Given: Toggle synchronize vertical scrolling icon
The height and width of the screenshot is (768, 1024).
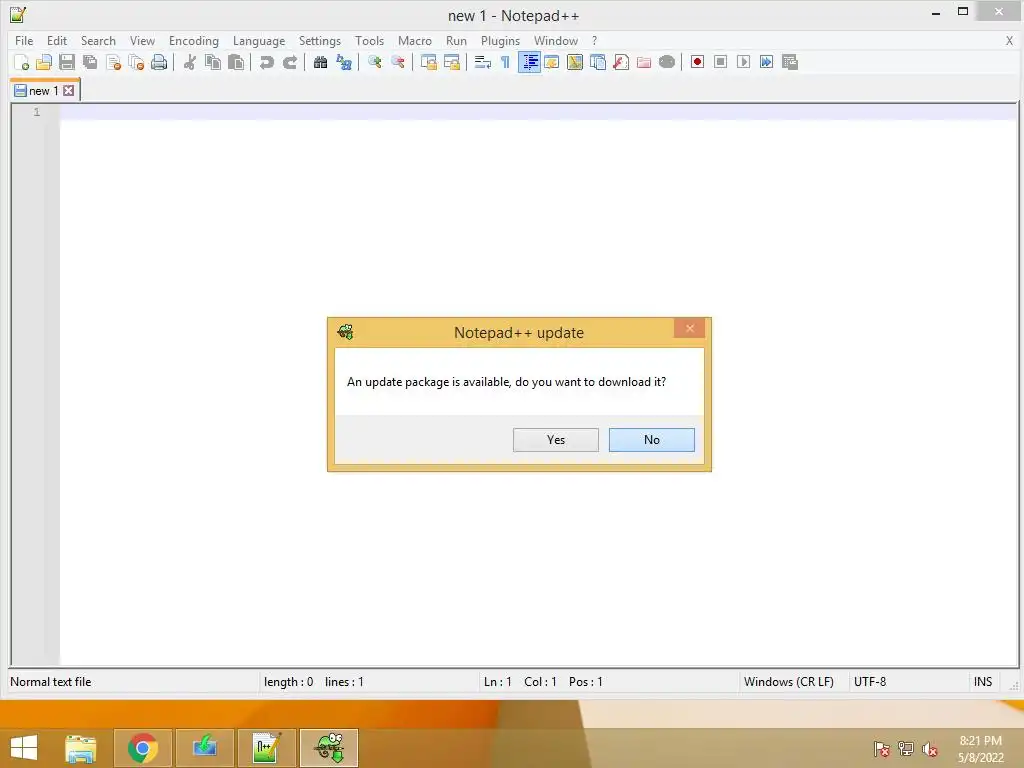Looking at the screenshot, I should tap(428, 62).
